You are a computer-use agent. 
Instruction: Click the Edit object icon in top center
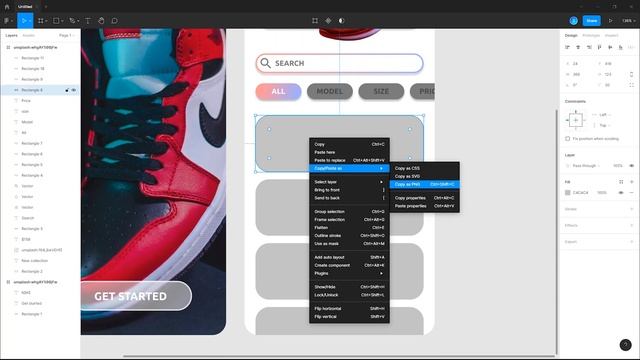click(315, 20)
